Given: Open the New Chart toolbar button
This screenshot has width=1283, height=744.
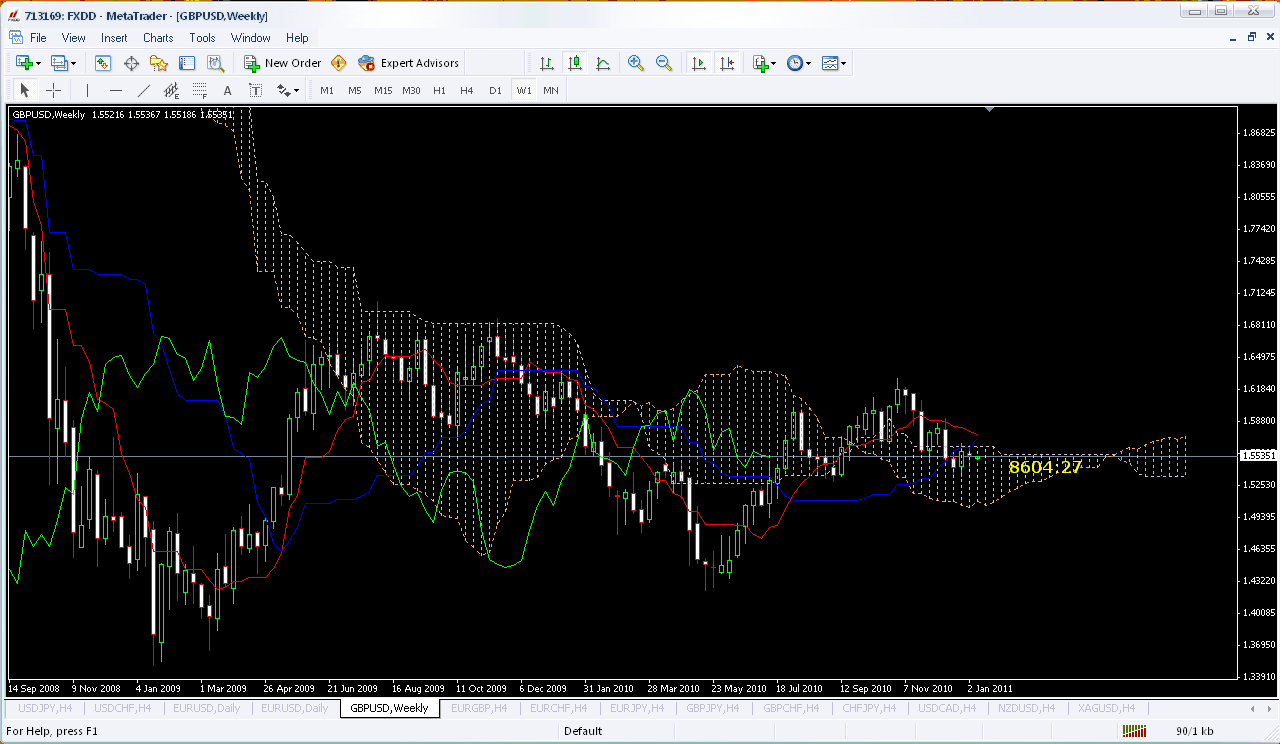Looking at the screenshot, I should (x=24, y=63).
